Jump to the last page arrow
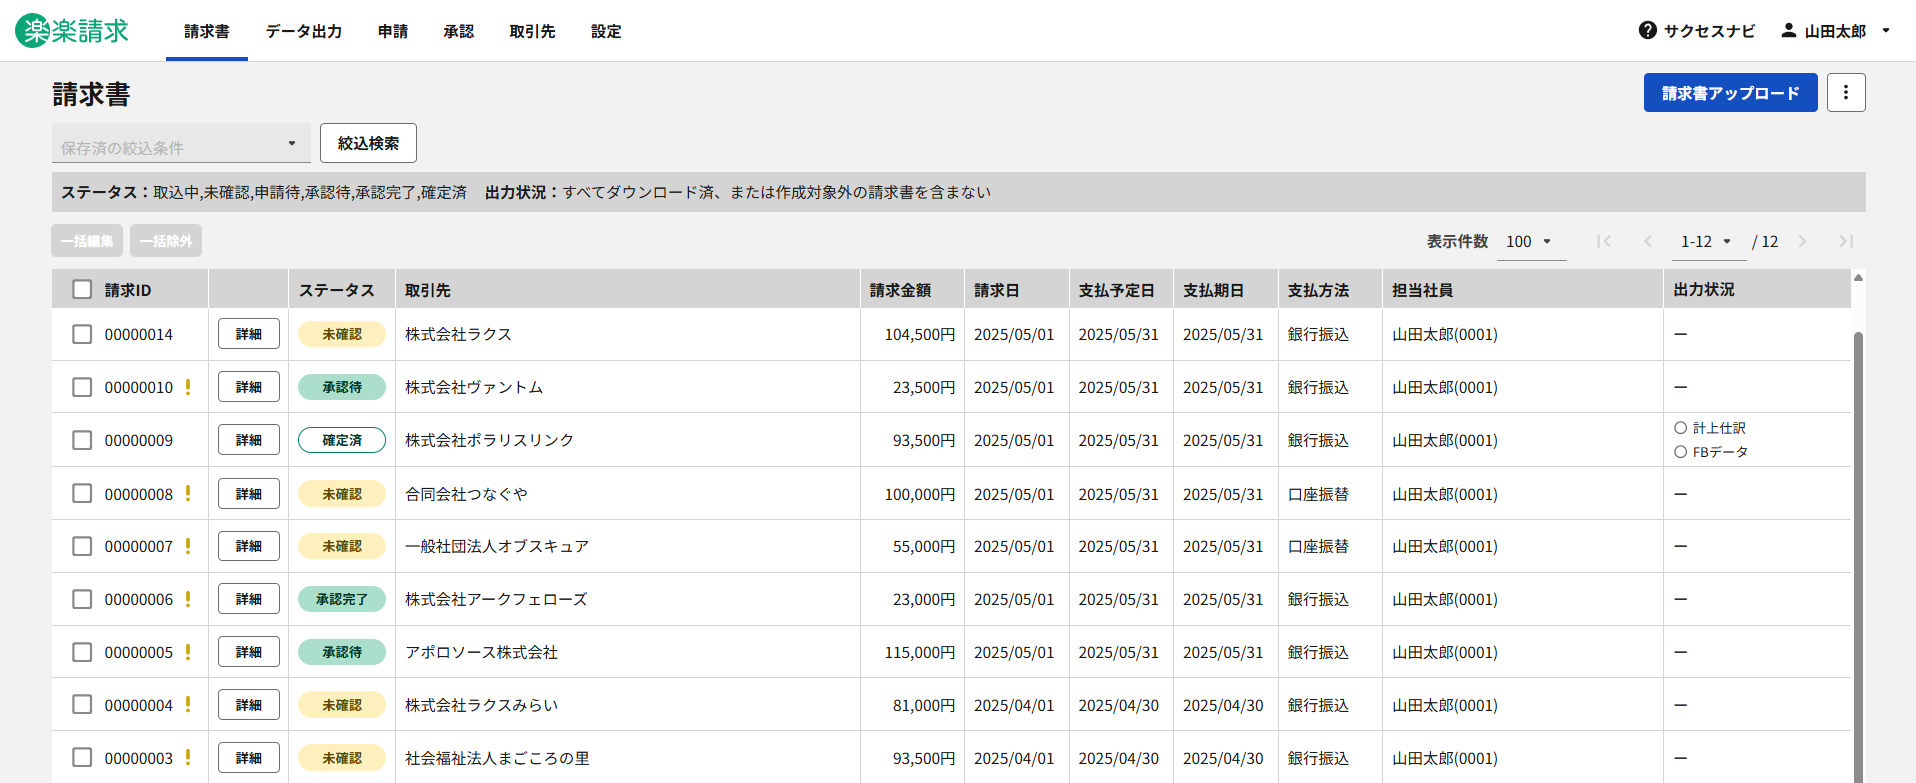Screen dimensions: 1916x783 [1845, 241]
